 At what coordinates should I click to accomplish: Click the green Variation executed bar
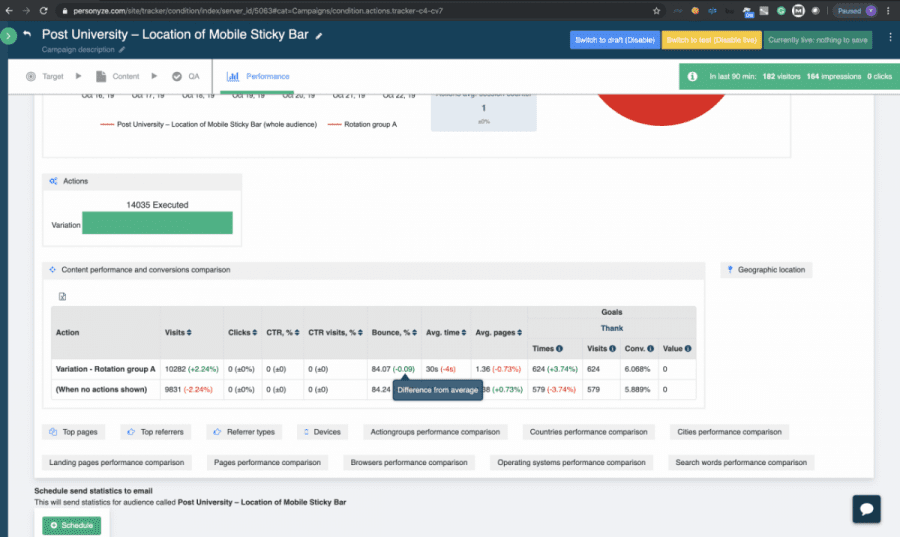point(157,223)
